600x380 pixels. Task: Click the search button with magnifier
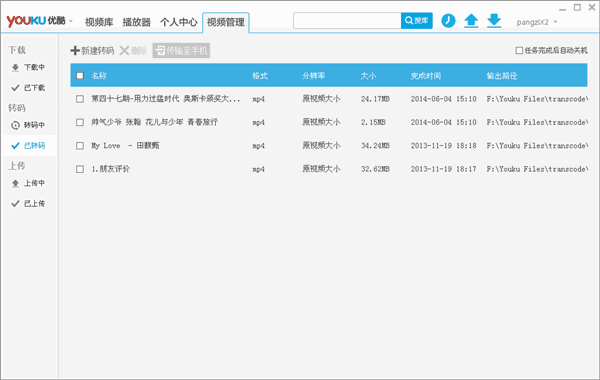pyautogui.click(x=417, y=21)
